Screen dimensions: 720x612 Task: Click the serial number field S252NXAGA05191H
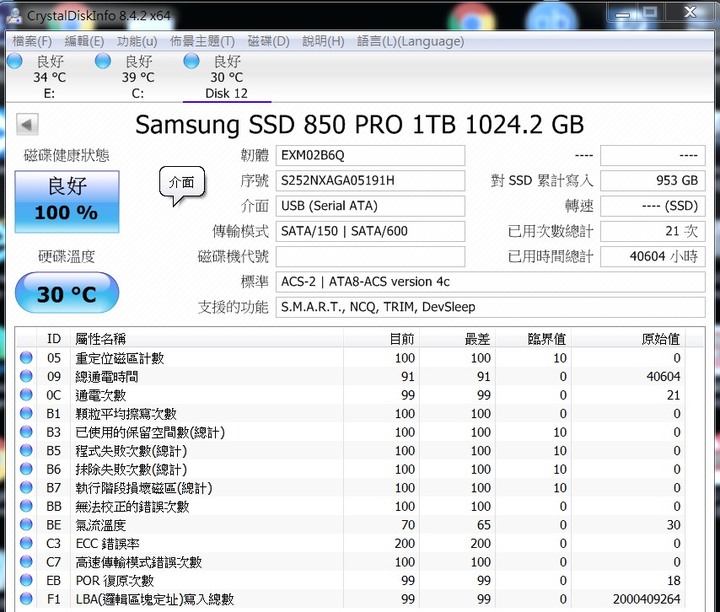[x=370, y=181]
